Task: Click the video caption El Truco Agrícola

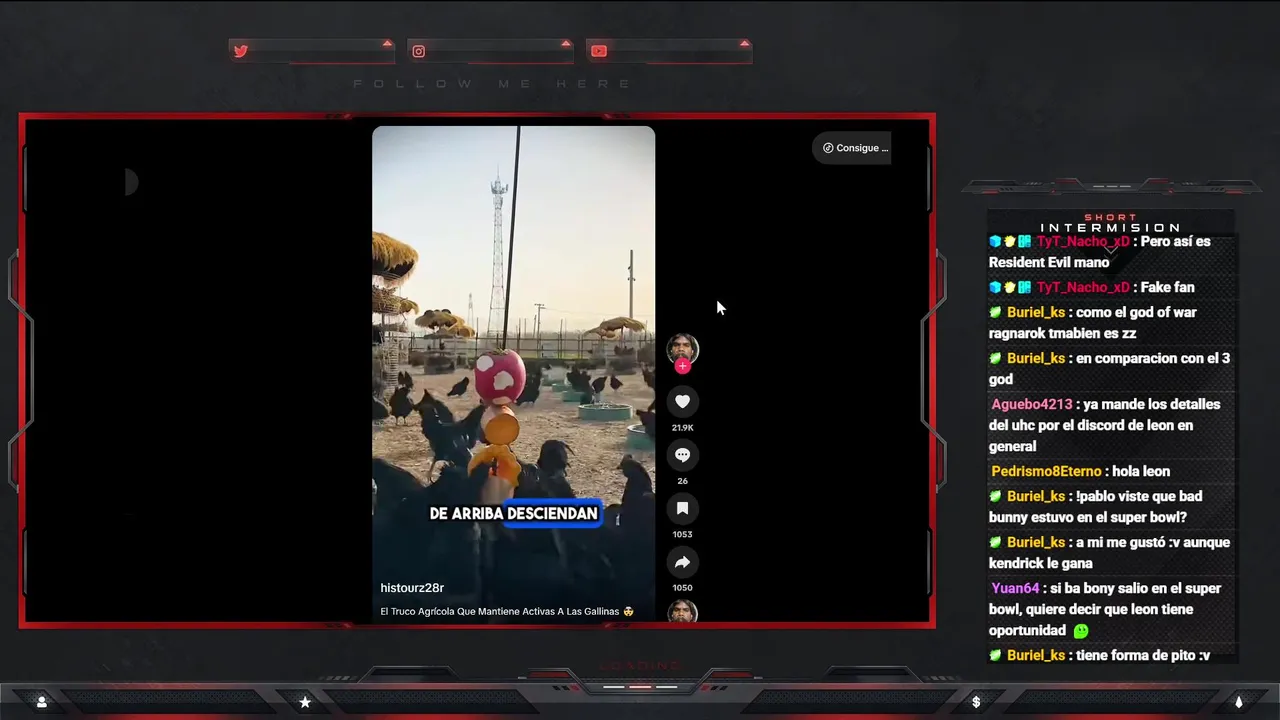Action: click(x=507, y=611)
